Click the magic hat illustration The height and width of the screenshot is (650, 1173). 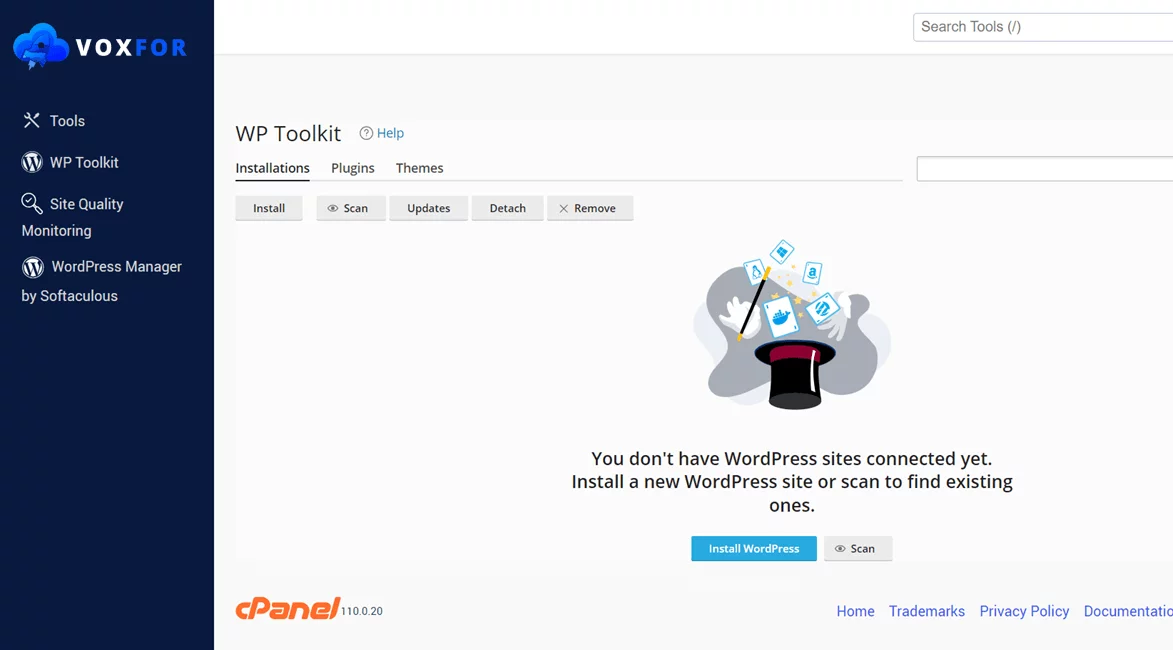791,326
